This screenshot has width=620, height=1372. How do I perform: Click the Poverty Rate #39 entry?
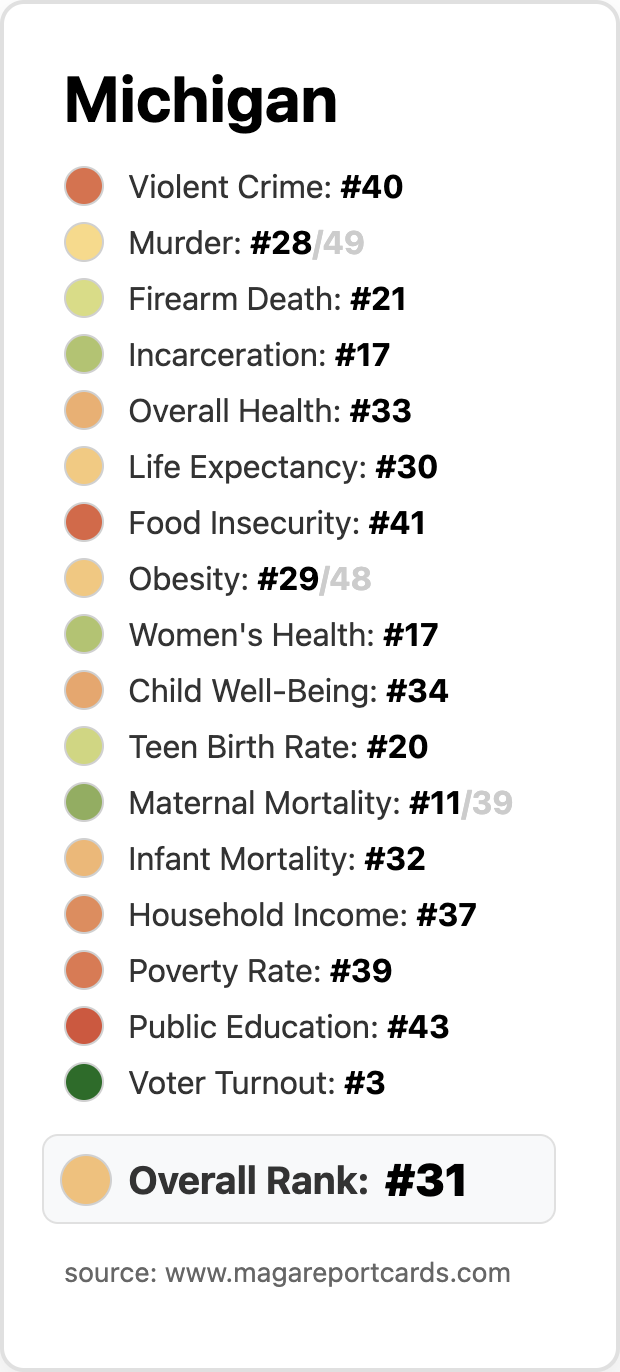pyautogui.click(x=228, y=971)
